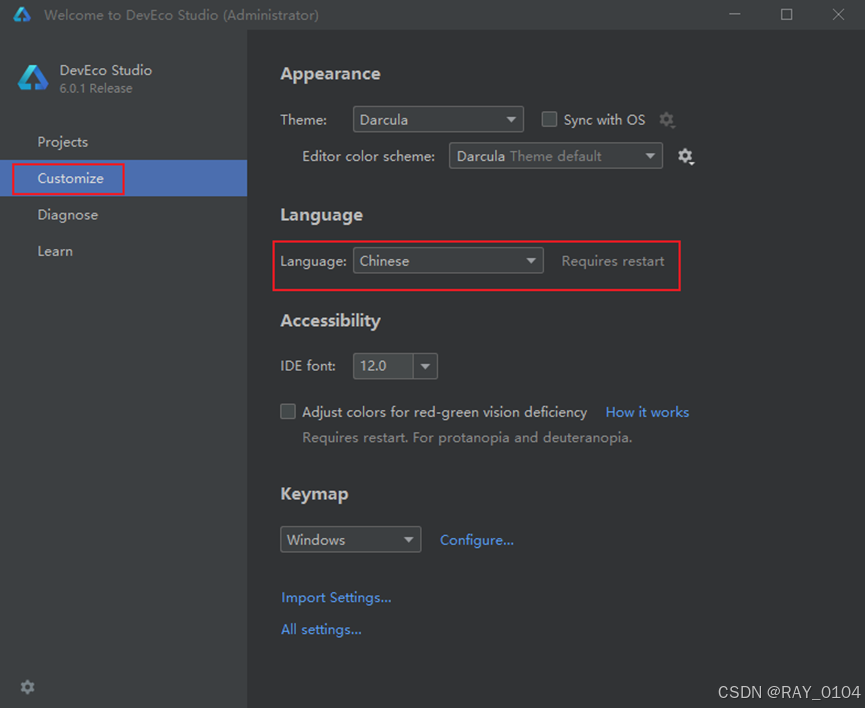This screenshot has height=708, width=865.
Task: Open the Editor color scheme dropdown
Action: (556, 156)
